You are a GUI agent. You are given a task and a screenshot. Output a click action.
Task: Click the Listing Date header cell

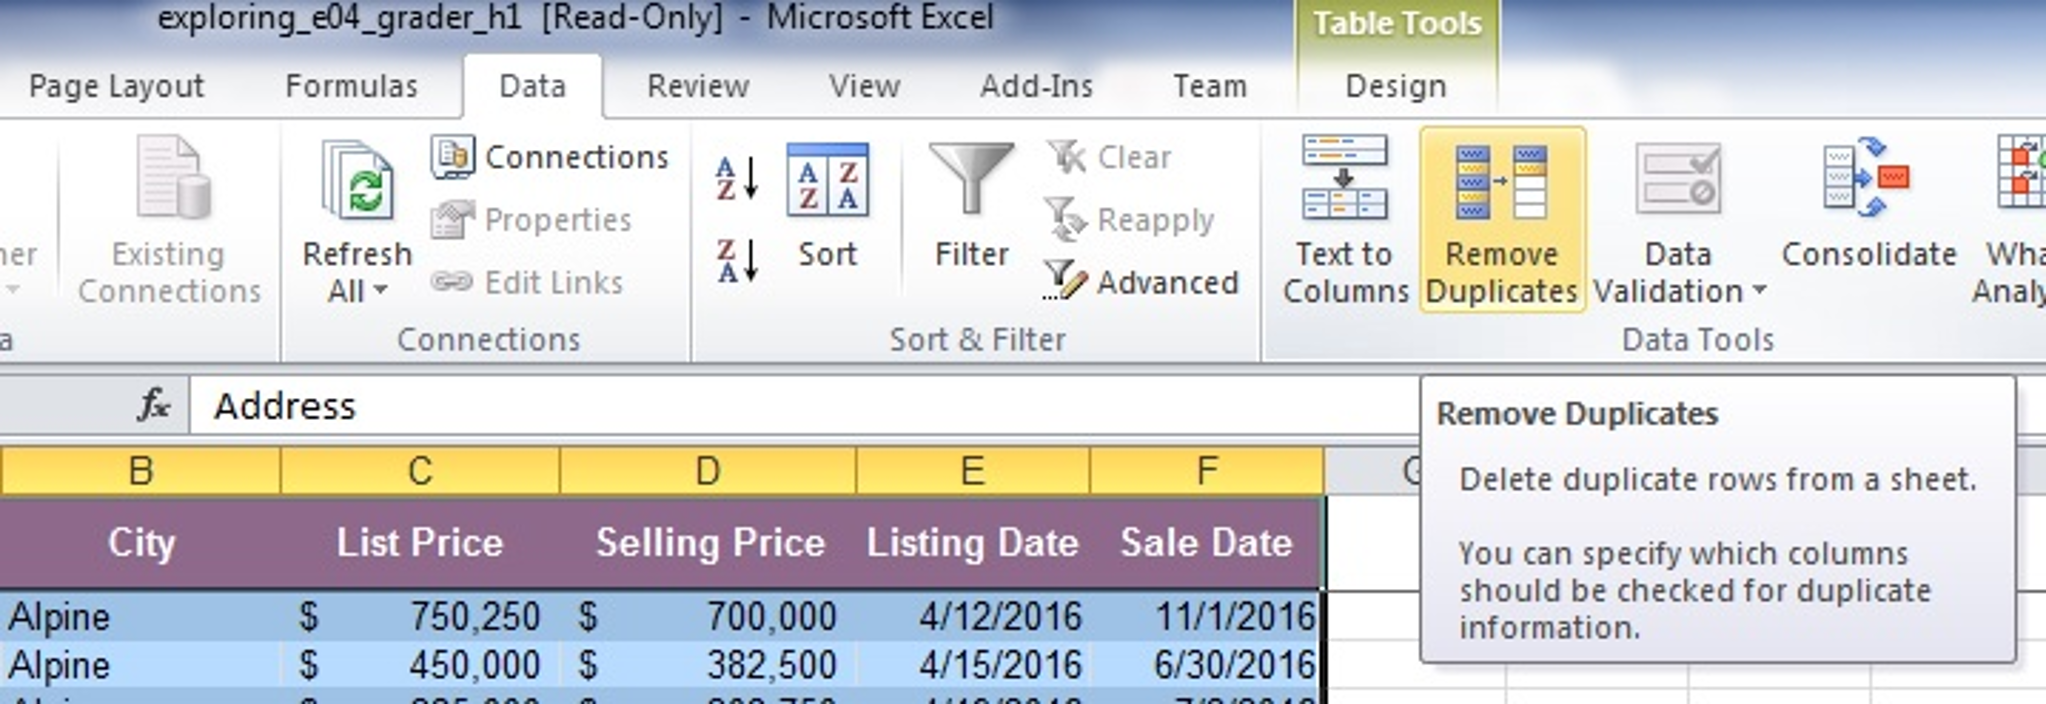[x=972, y=542]
